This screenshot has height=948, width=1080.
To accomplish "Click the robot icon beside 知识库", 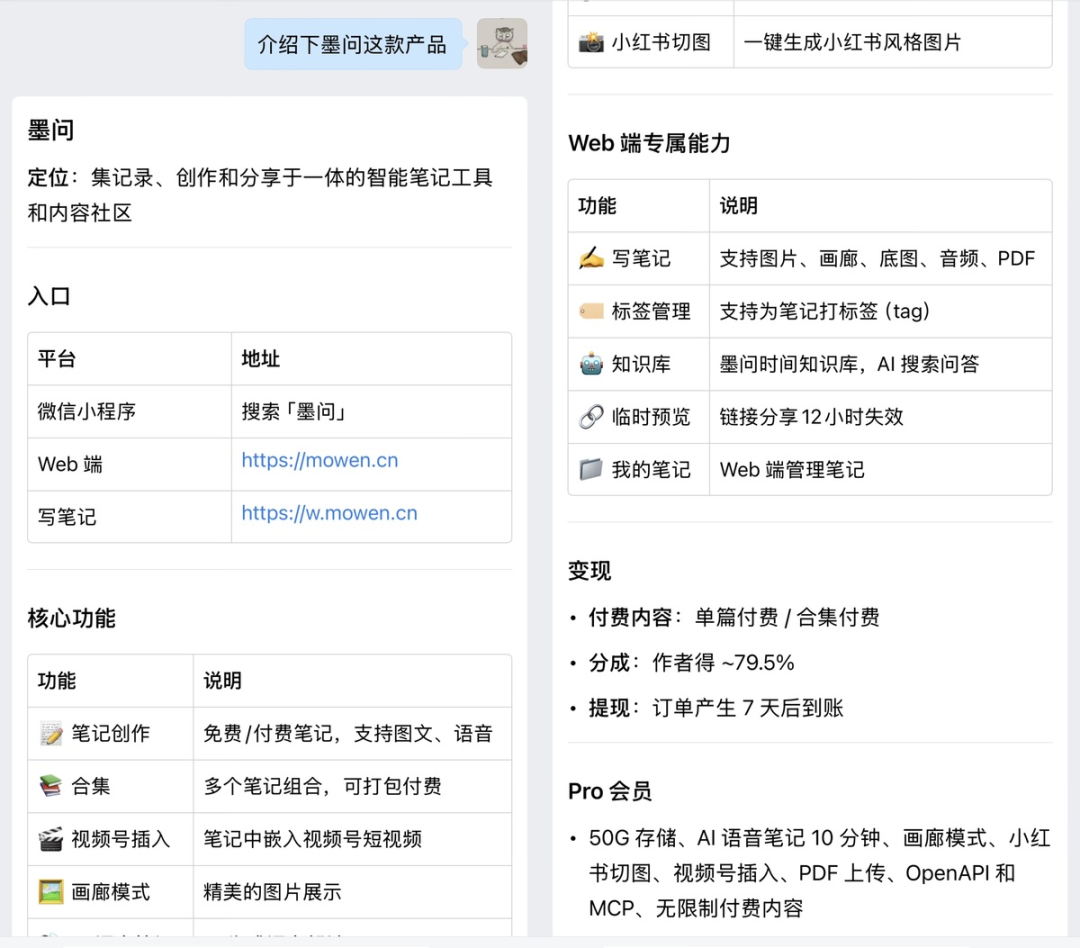I will click(x=591, y=364).
